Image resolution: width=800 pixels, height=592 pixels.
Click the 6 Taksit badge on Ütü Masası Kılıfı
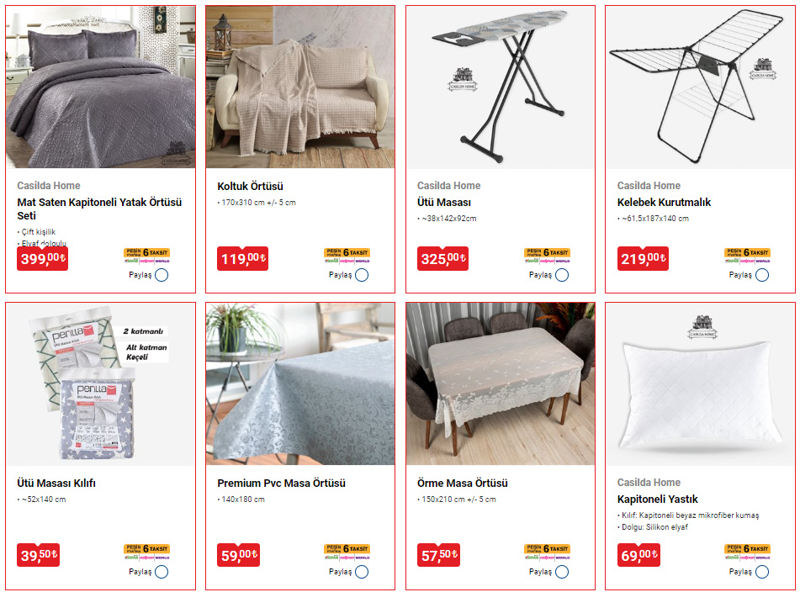(x=147, y=551)
